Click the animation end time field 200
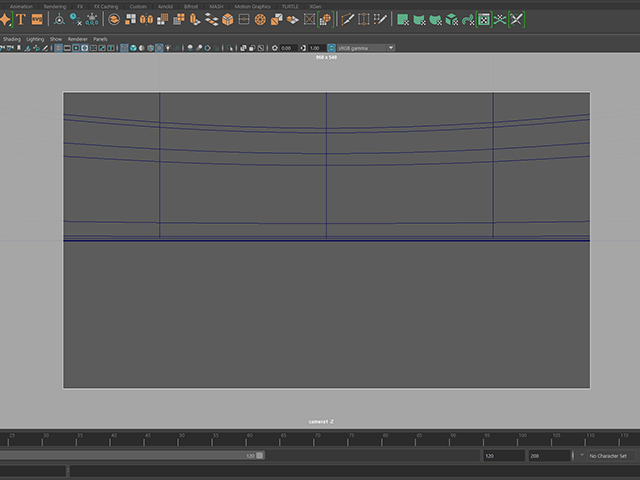 (549, 456)
